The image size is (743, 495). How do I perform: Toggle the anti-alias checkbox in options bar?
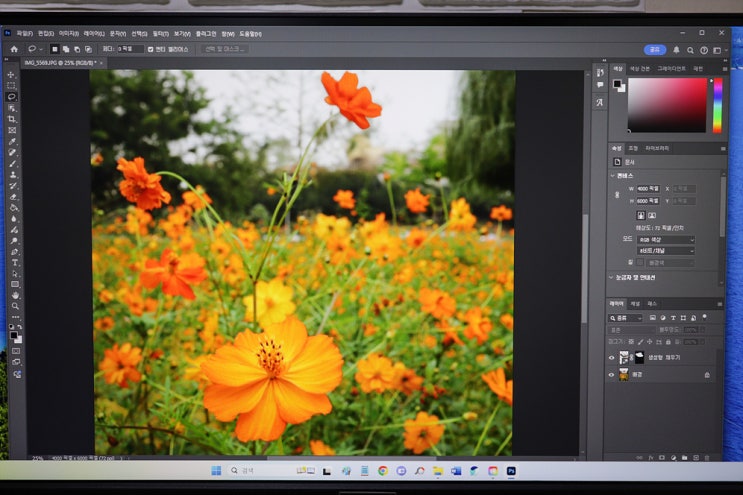point(150,49)
